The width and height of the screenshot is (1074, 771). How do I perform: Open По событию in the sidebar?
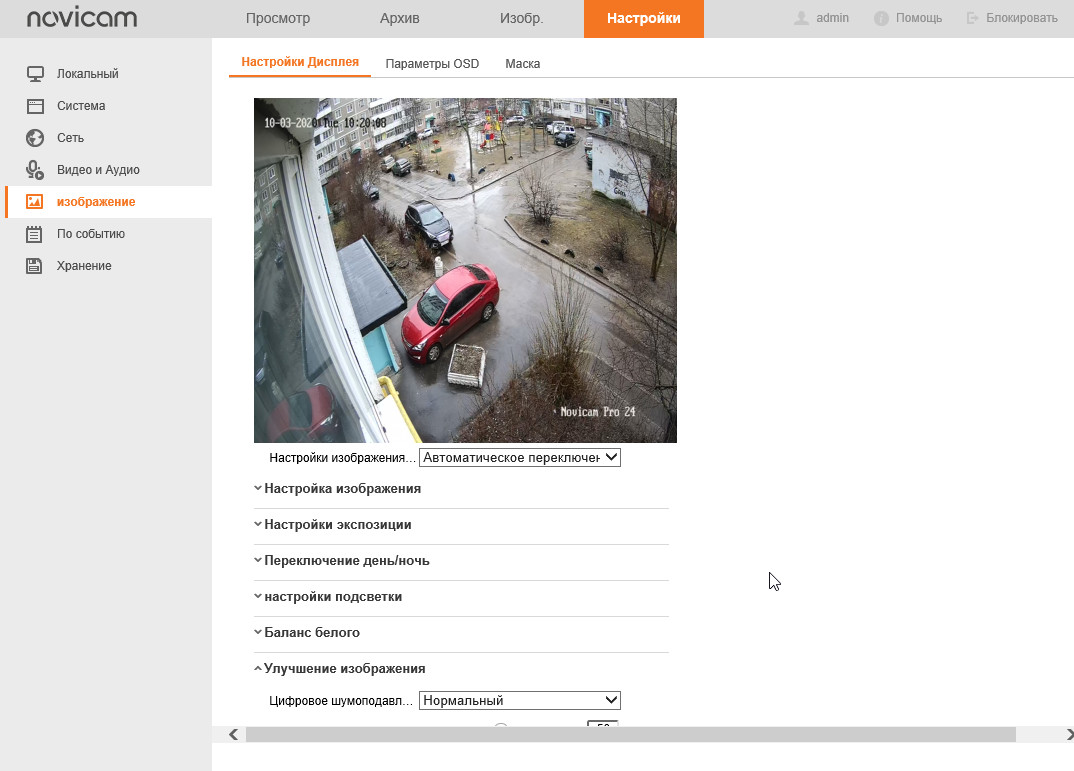pos(90,234)
